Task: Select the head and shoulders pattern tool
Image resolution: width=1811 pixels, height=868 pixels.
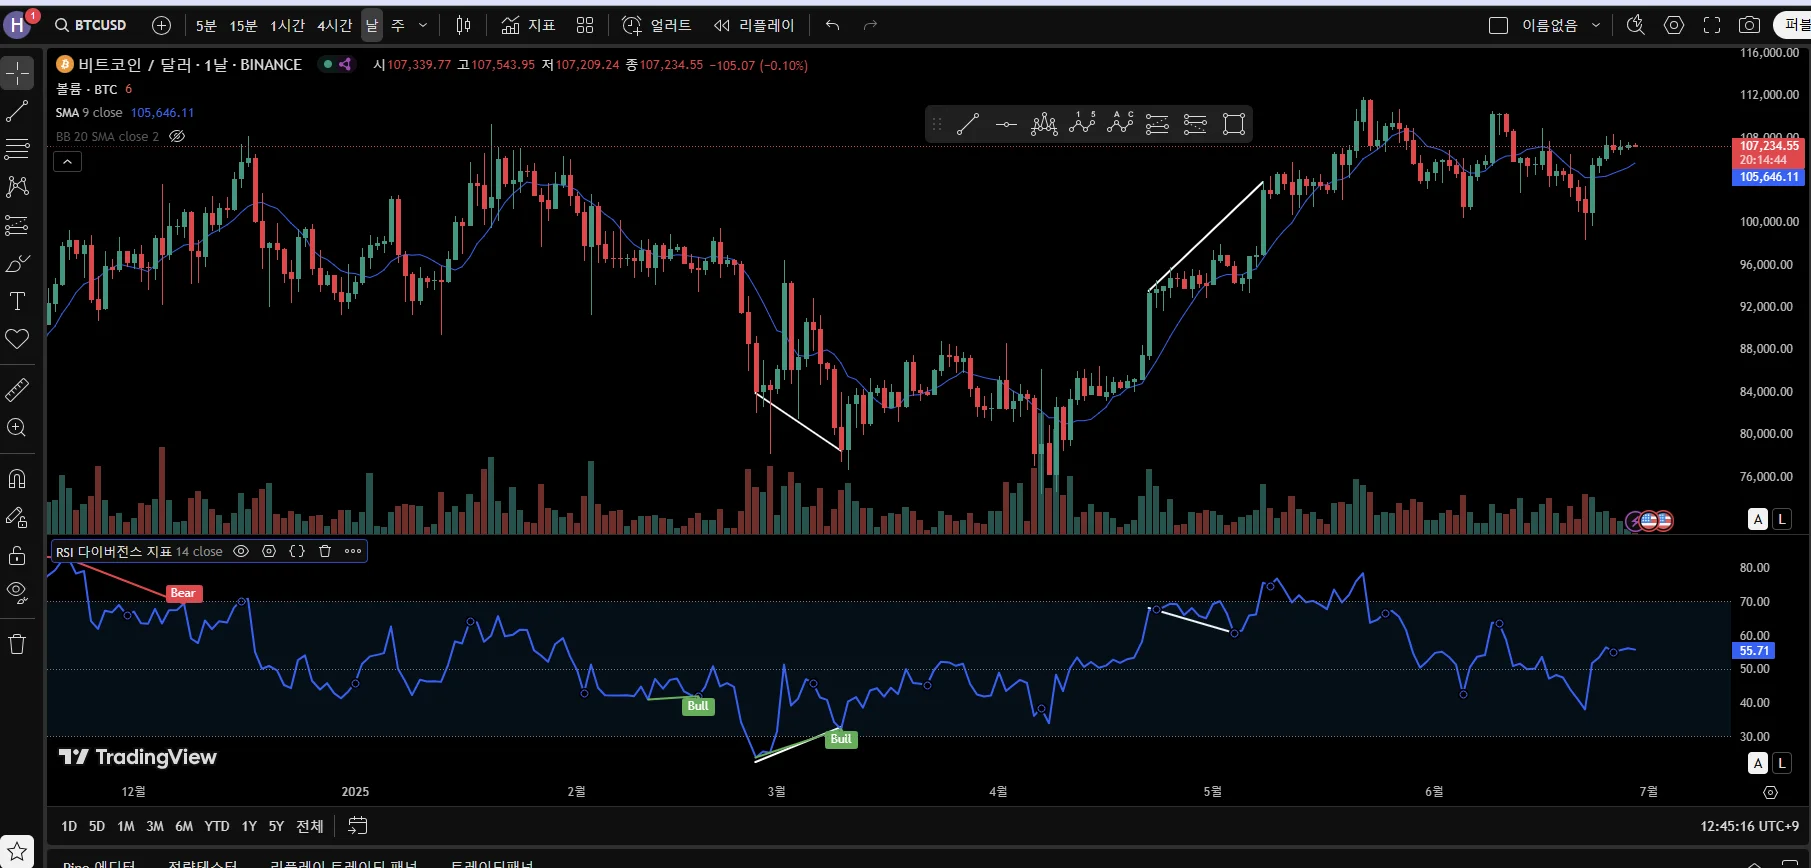Action: [1044, 124]
